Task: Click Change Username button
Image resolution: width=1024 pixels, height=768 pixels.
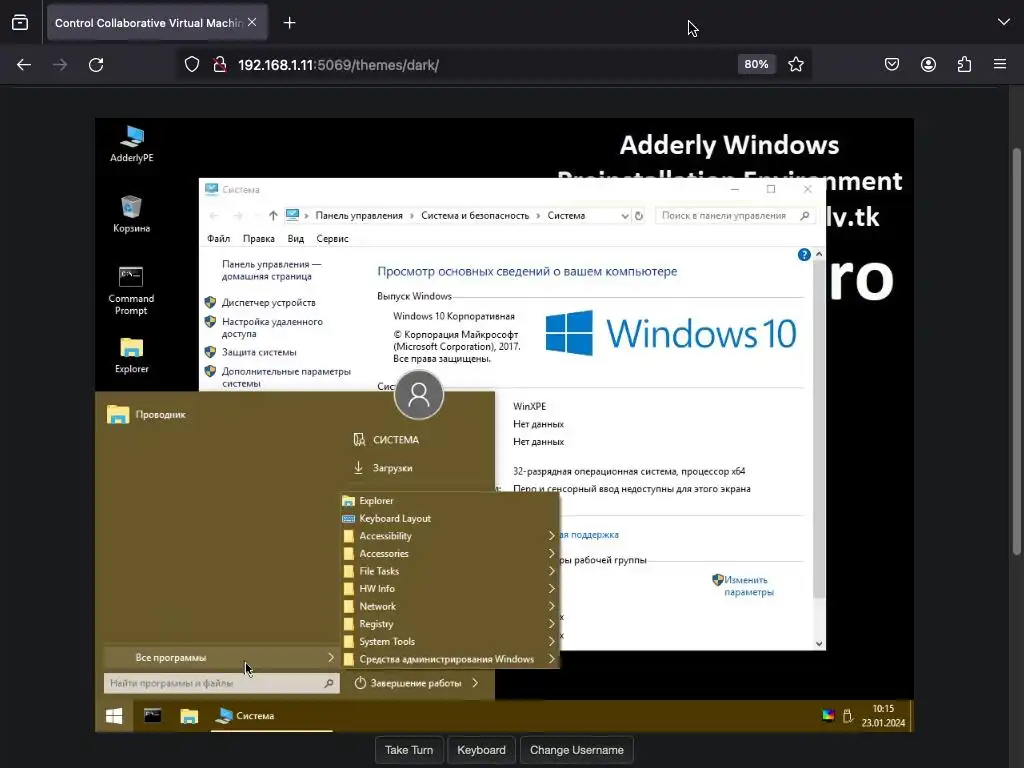Action: (x=577, y=750)
